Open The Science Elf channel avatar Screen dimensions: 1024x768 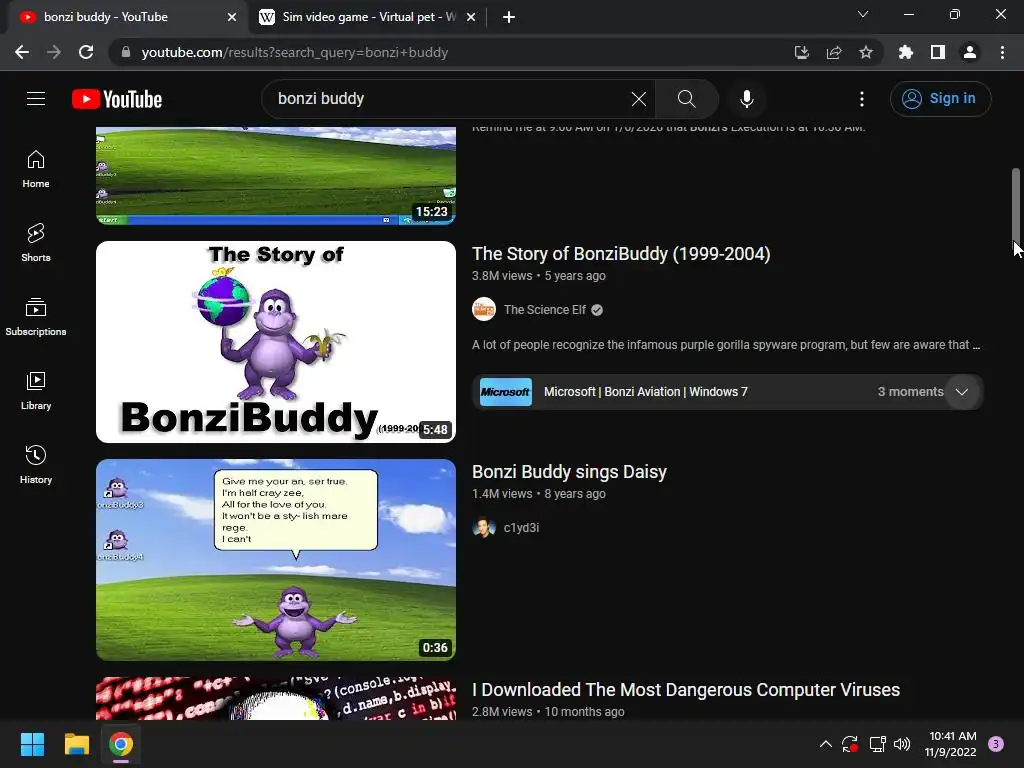point(484,310)
